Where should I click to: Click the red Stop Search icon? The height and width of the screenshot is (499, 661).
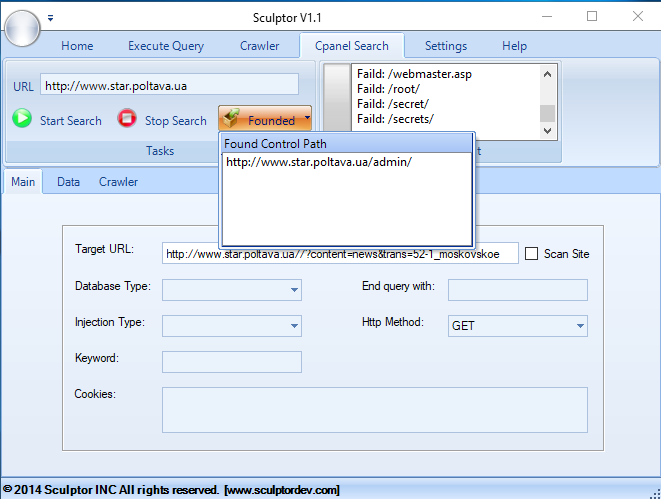click(127, 119)
